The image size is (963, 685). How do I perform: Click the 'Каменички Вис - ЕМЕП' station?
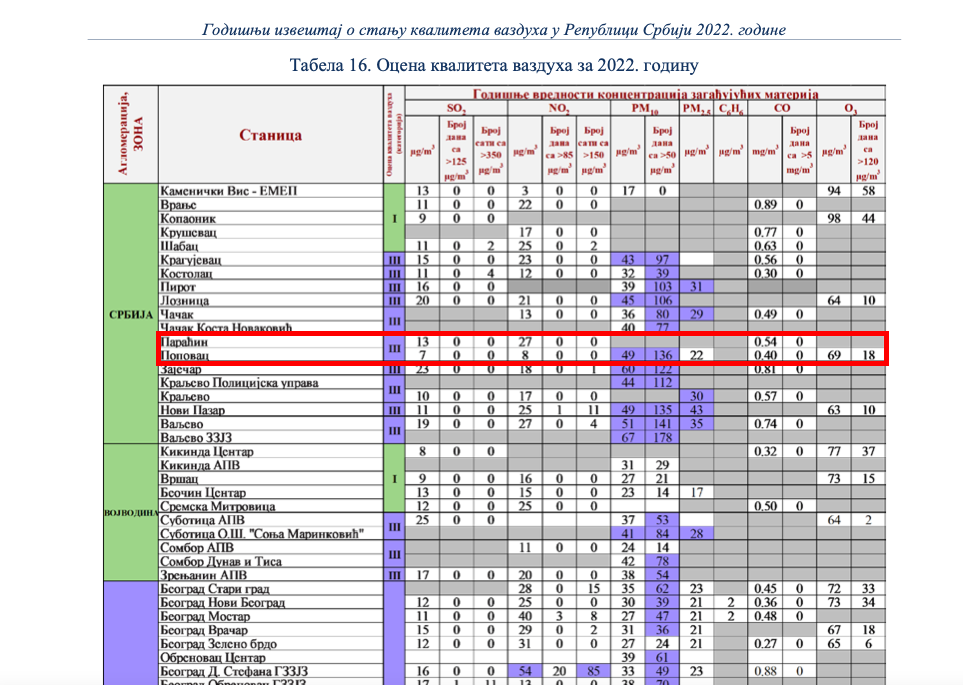pos(229,191)
